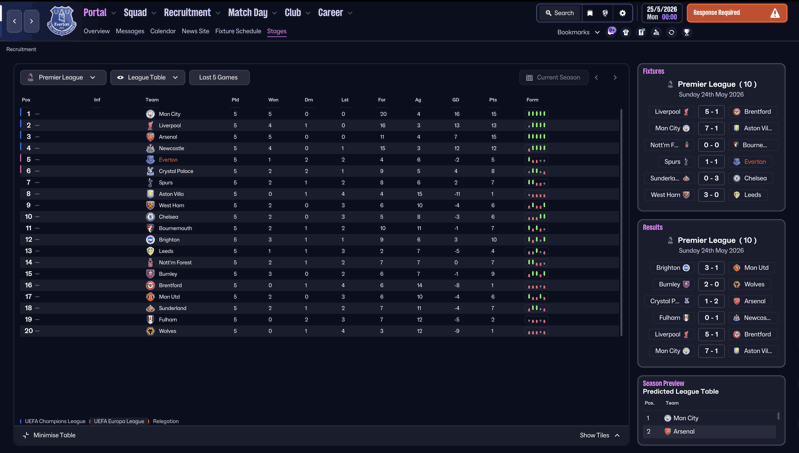Click the Chelsea badge in Fixtures panel

736,178
